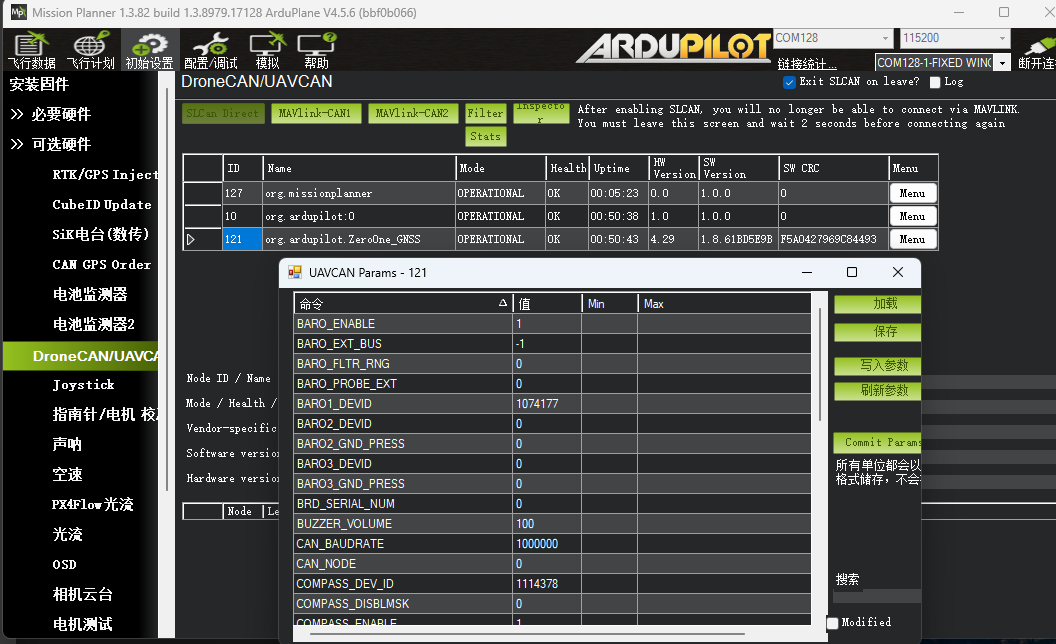Select Sik电台(数传) in sidebar
1056x644 pixels.
(100, 234)
